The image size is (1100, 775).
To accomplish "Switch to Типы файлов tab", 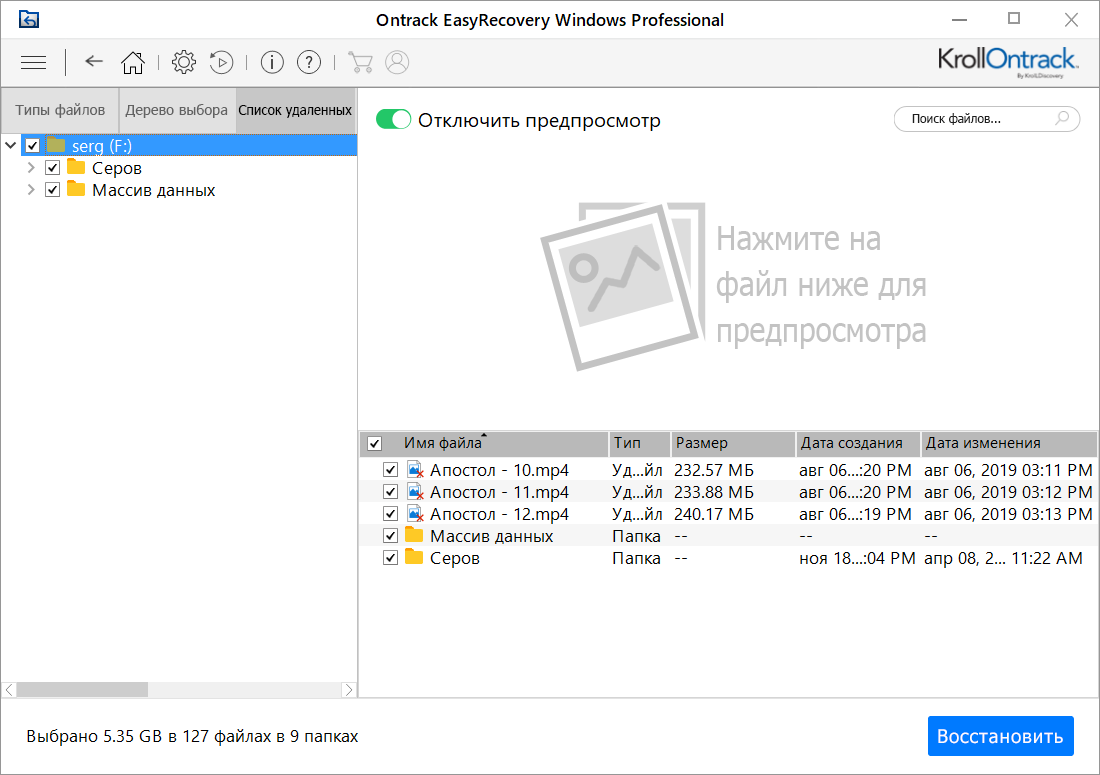I will click(x=60, y=110).
